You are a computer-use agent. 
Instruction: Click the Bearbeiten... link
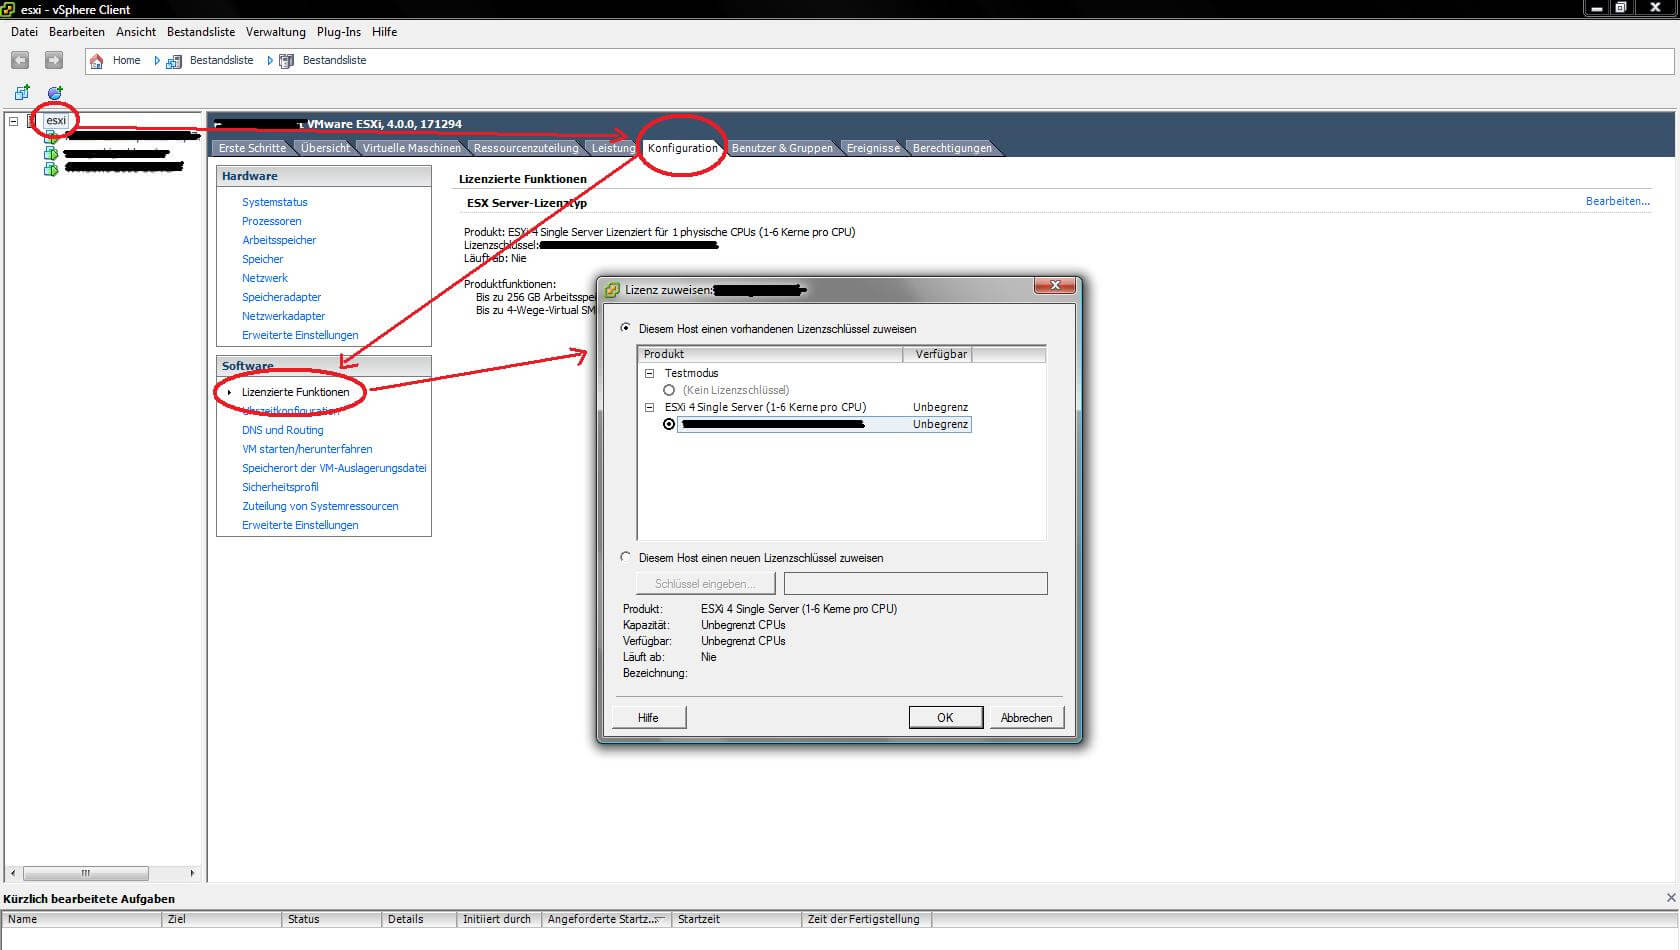[x=1617, y=201]
